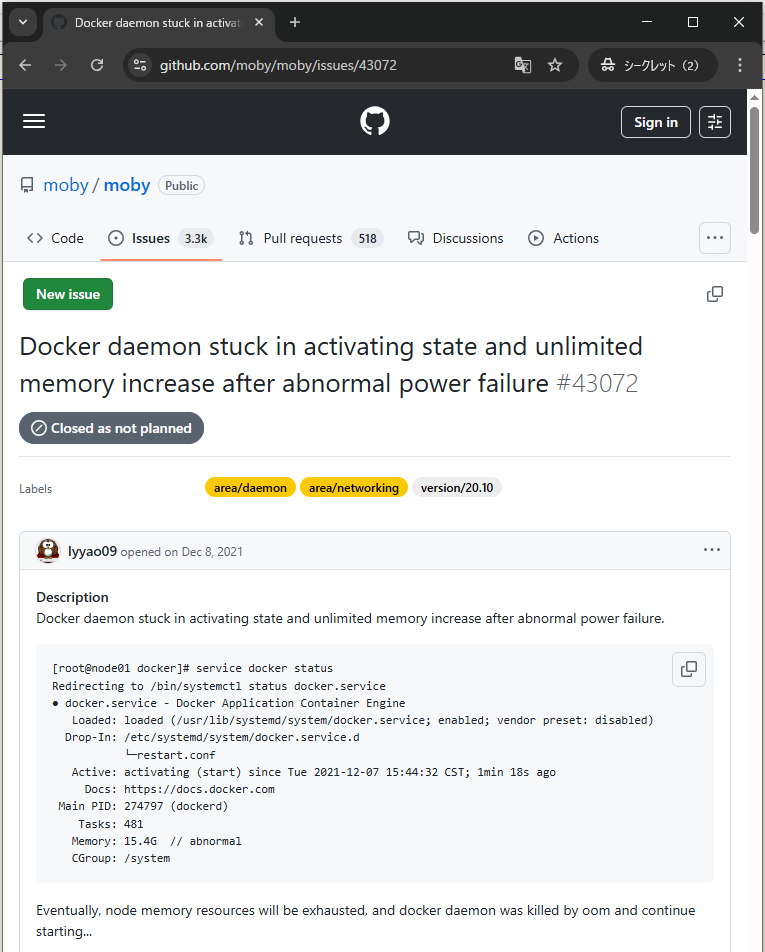The width and height of the screenshot is (765, 952).
Task: Click the Pull requests count 518 badge
Action: (x=367, y=239)
